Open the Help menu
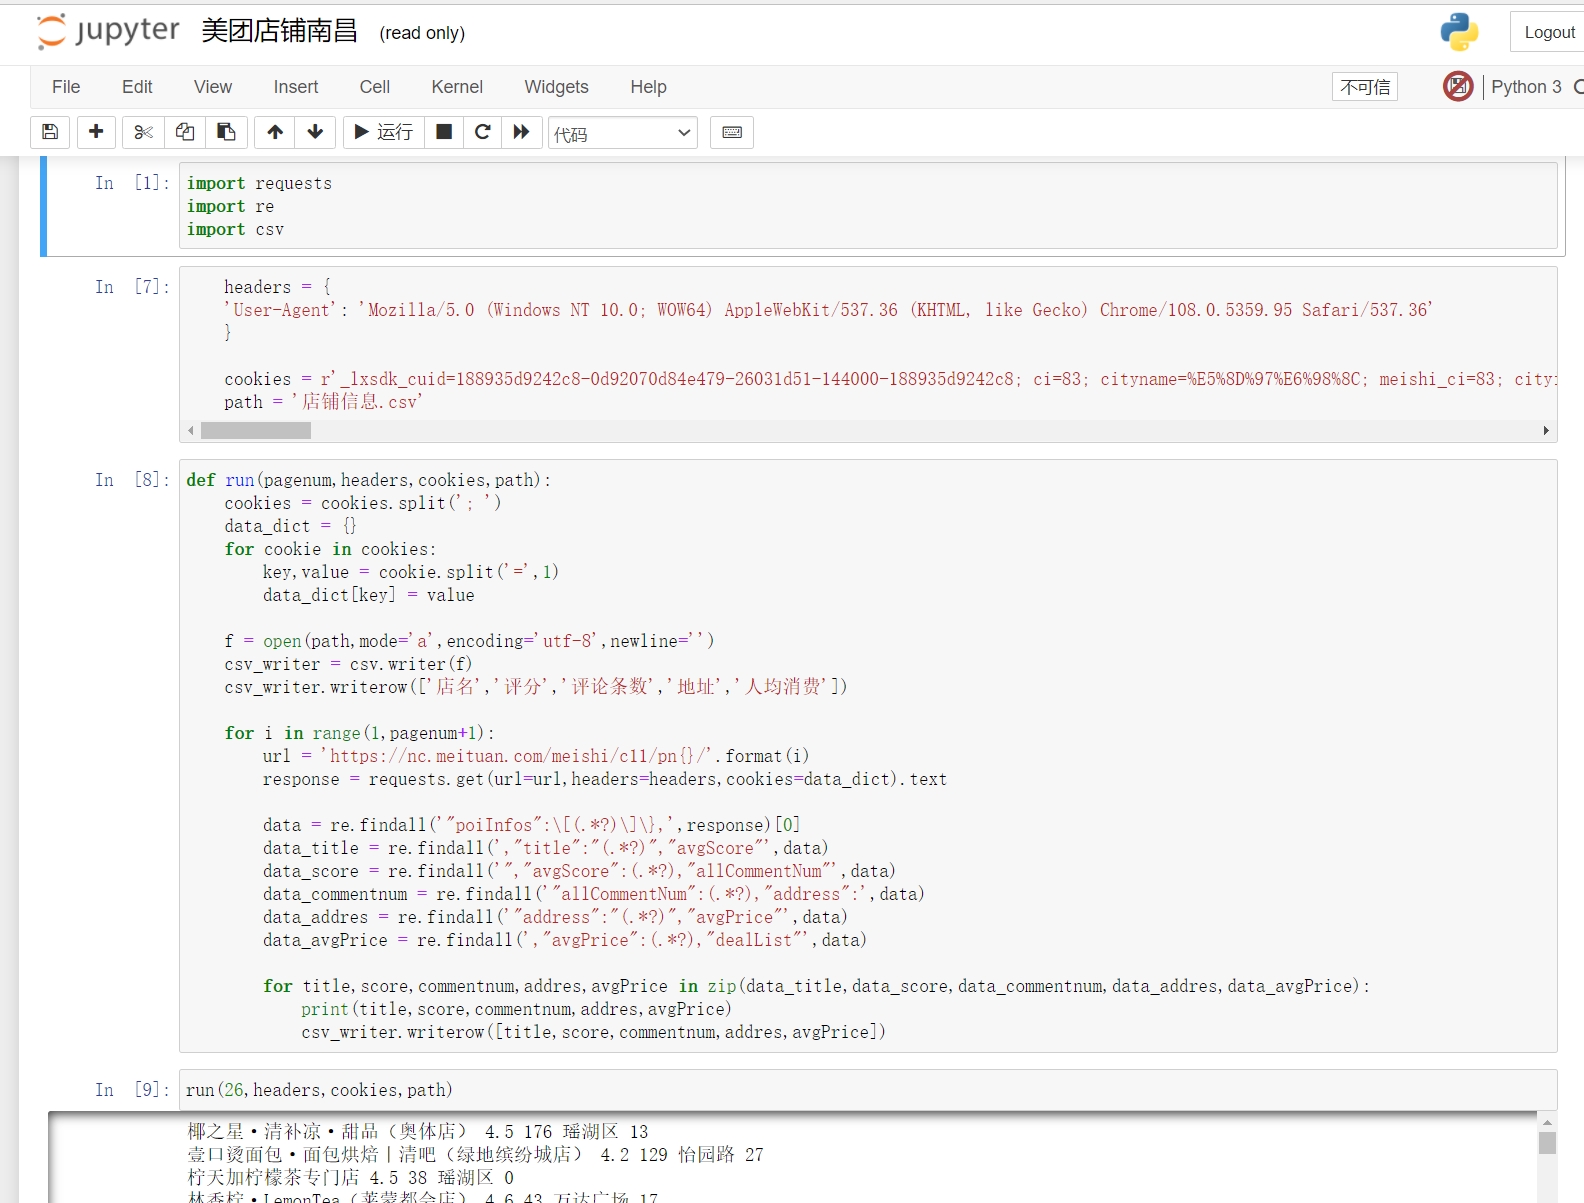 pos(648,87)
